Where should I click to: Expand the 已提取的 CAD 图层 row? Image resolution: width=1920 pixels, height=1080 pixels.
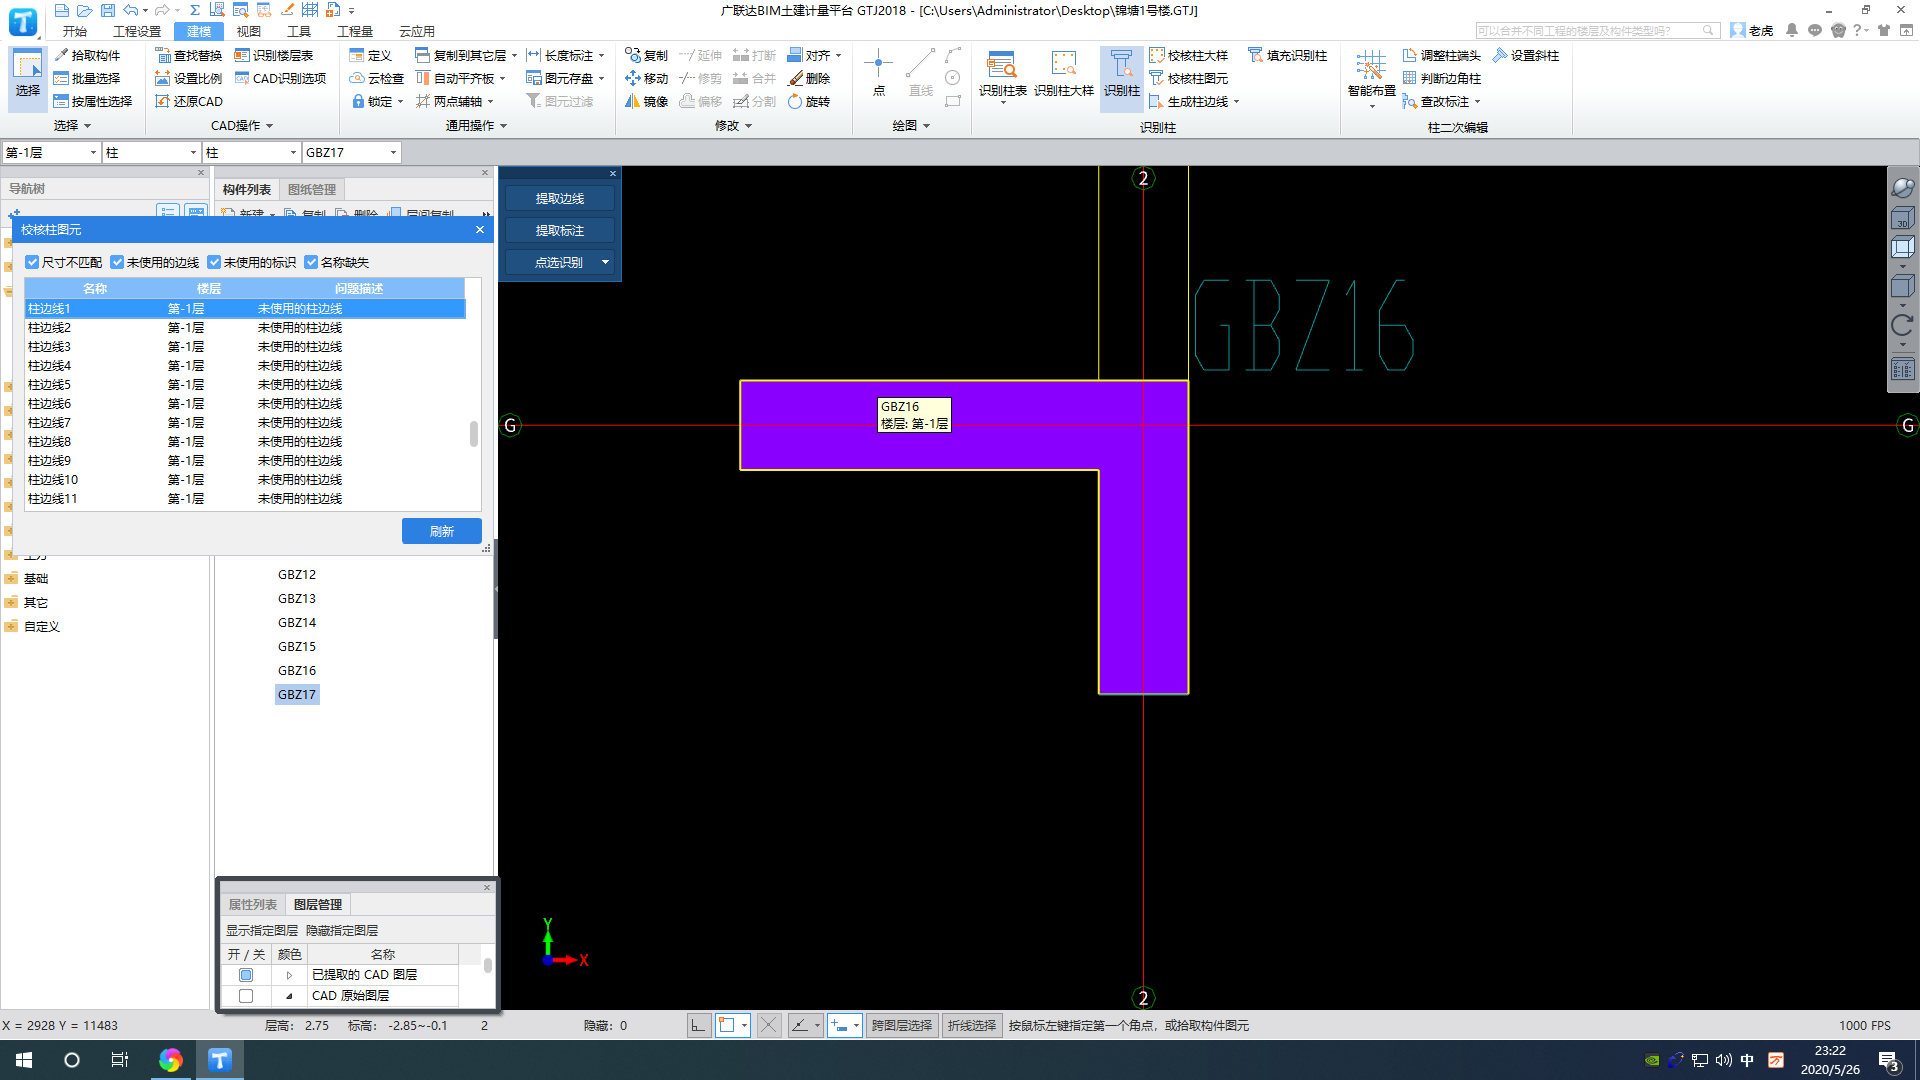pos(289,975)
